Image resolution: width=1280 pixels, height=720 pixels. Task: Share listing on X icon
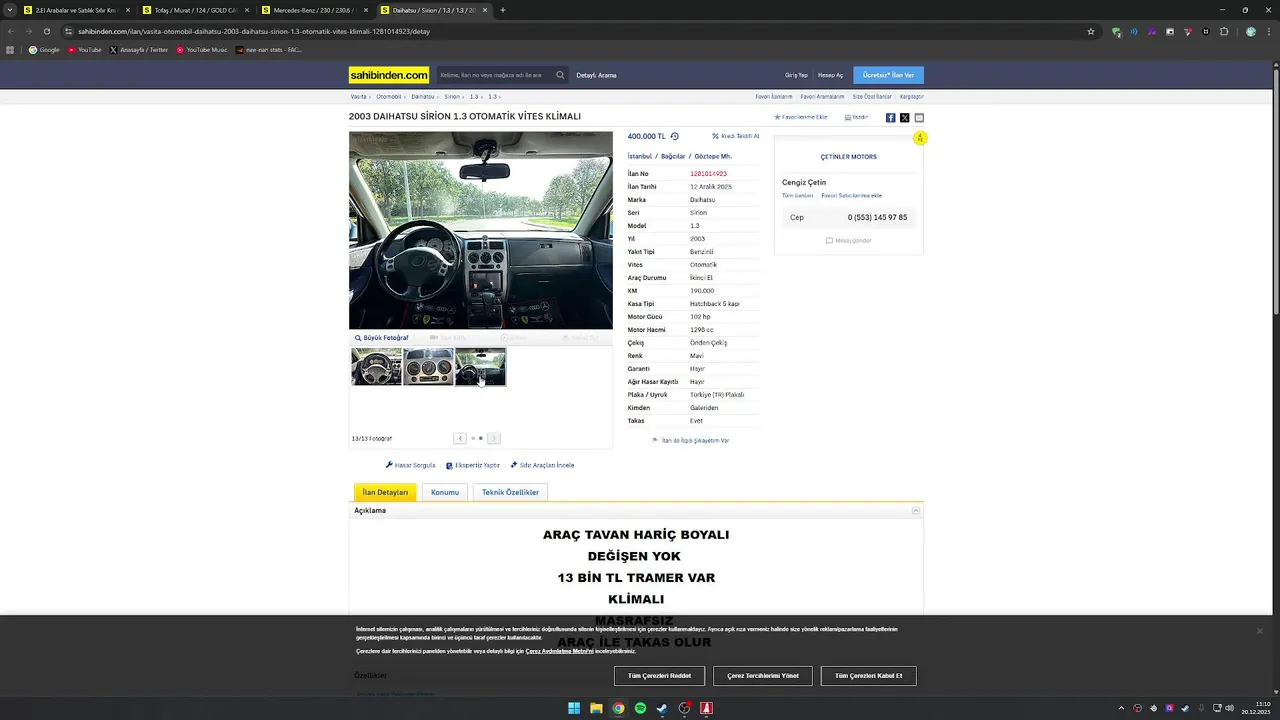click(904, 118)
